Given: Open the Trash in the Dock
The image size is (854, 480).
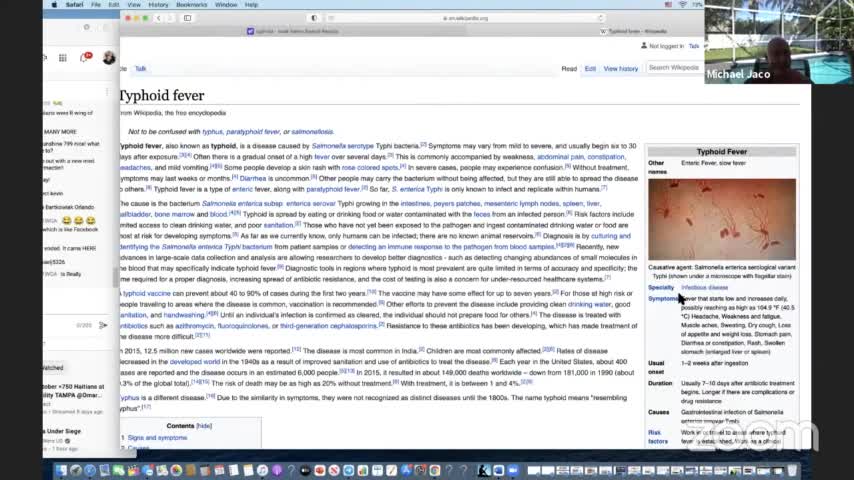Looking at the screenshot, I should (792, 470).
